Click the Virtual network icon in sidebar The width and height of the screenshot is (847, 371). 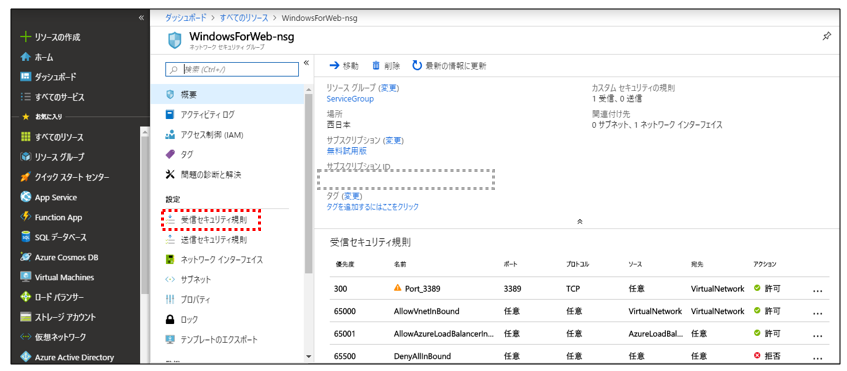[25, 337]
